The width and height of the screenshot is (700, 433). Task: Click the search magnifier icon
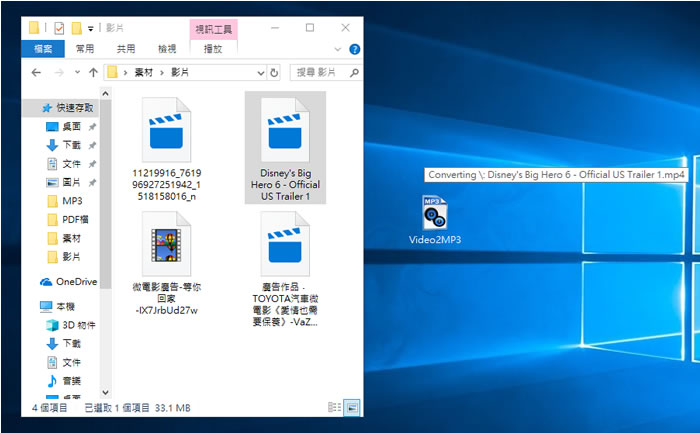click(x=354, y=72)
